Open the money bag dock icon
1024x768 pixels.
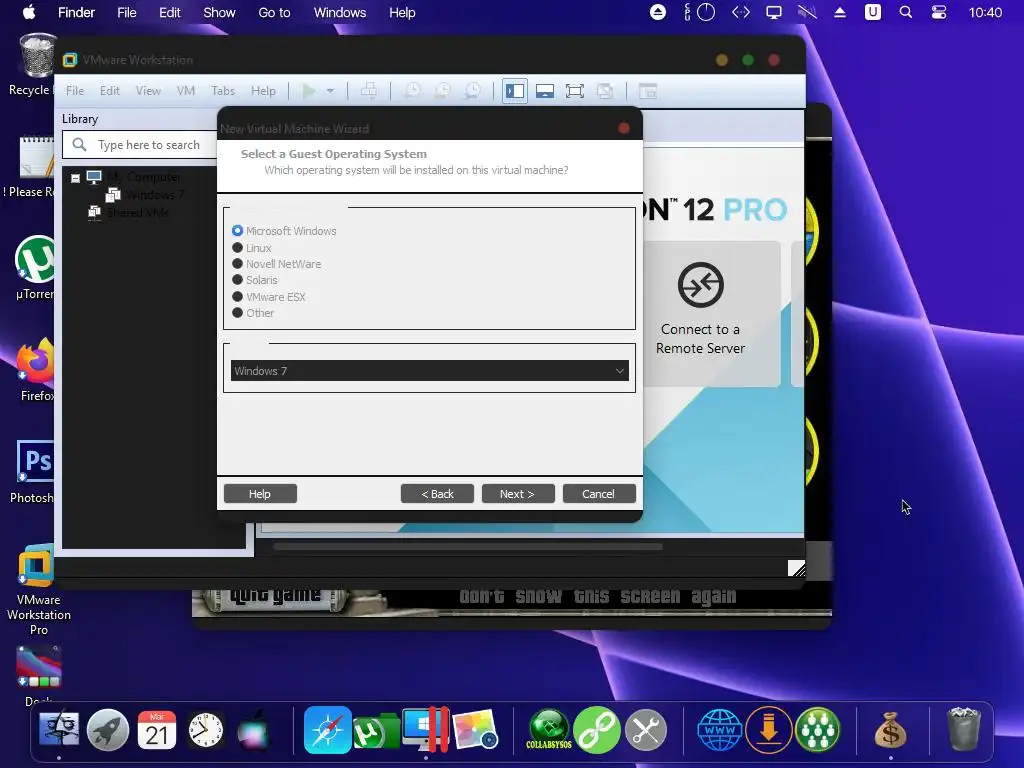point(891,729)
